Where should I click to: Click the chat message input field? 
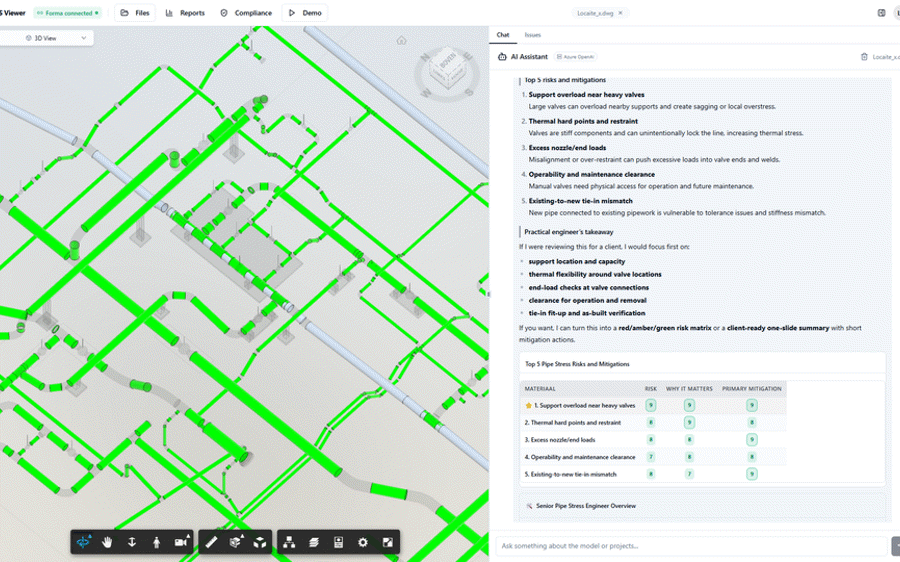pyautogui.click(x=692, y=546)
